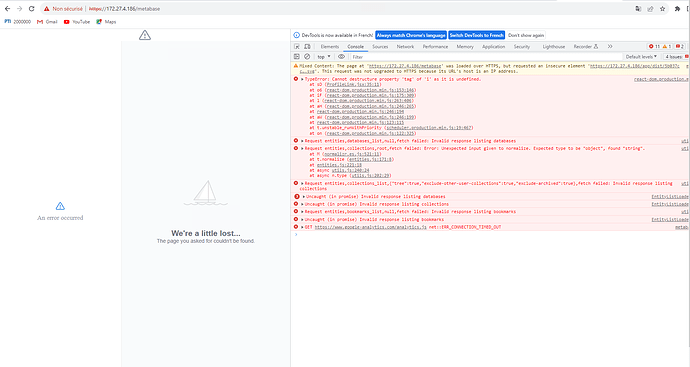Click the Switch DevTools to French button
The height and width of the screenshot is (367, 690).
(x=477, y=35)
